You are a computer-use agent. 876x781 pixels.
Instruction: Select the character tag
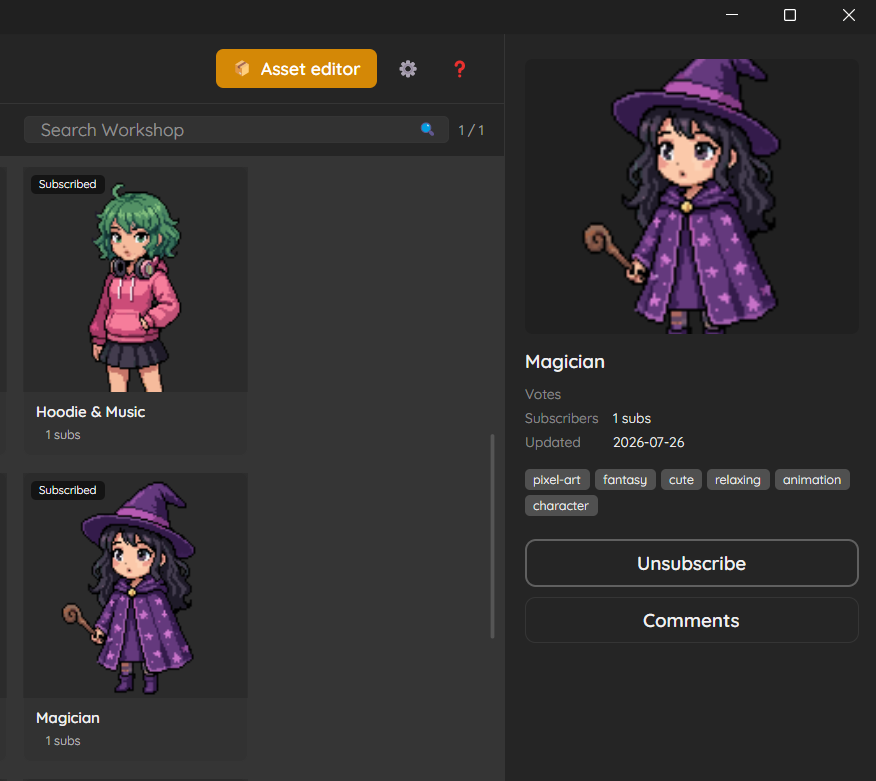tap(561, 506)
